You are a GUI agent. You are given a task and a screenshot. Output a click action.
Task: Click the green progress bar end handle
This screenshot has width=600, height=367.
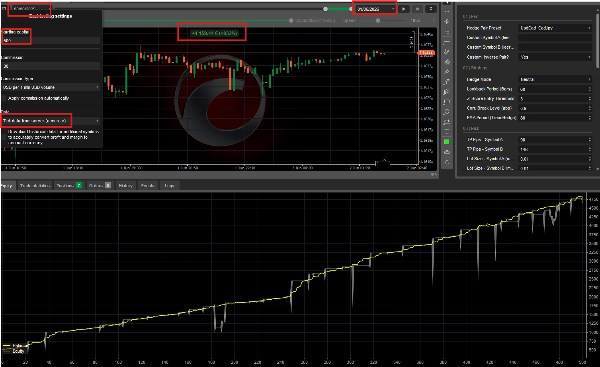pos(291,20)
